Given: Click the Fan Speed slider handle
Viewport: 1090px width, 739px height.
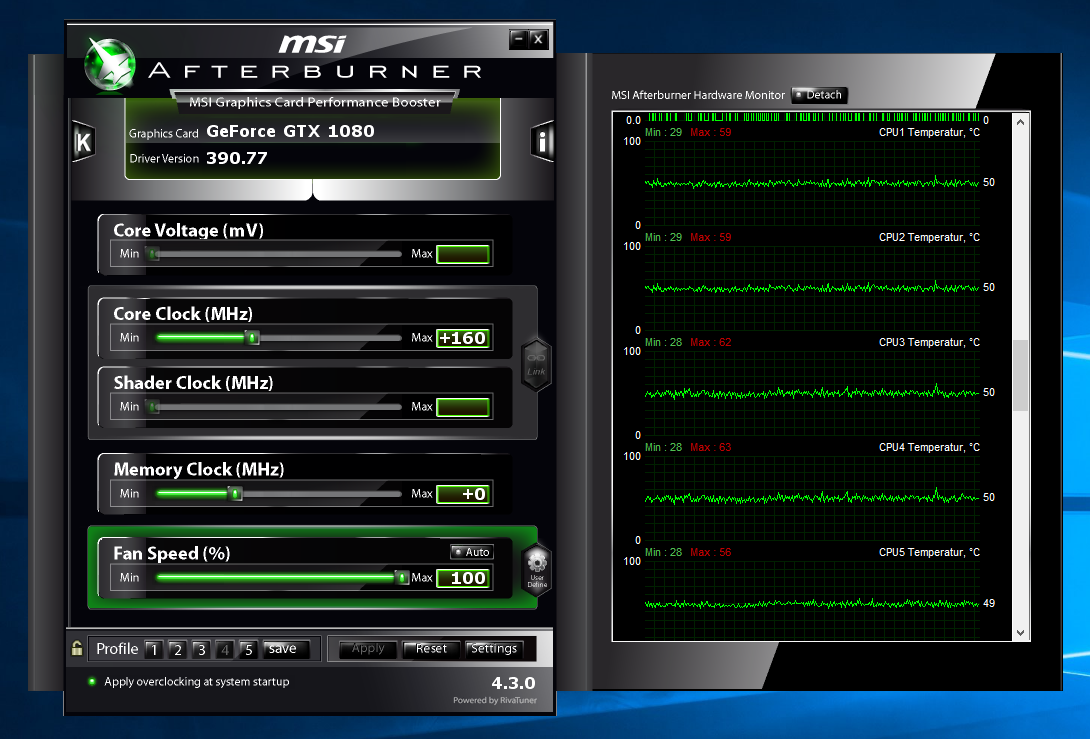Looking at the screenshot, I should [401, 578].
